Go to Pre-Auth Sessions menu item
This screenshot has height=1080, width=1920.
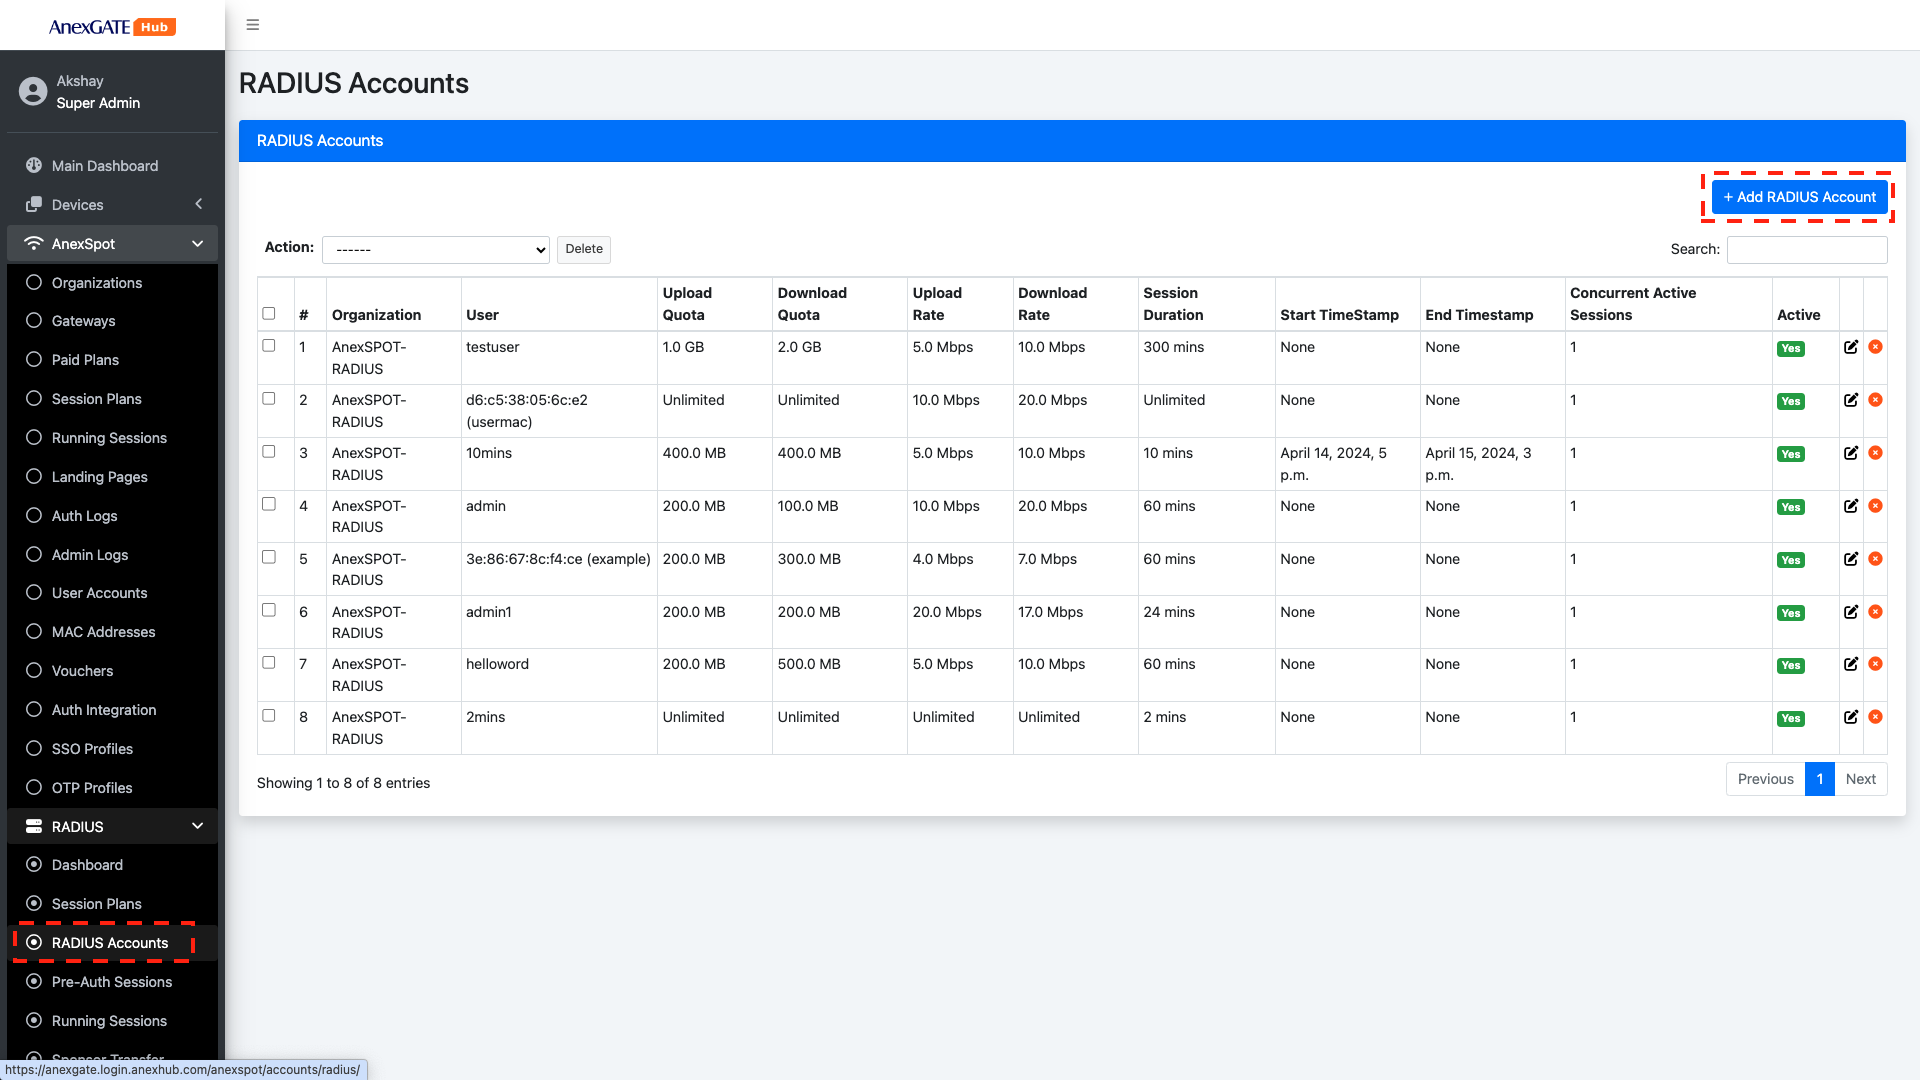[x=112, y=982]
